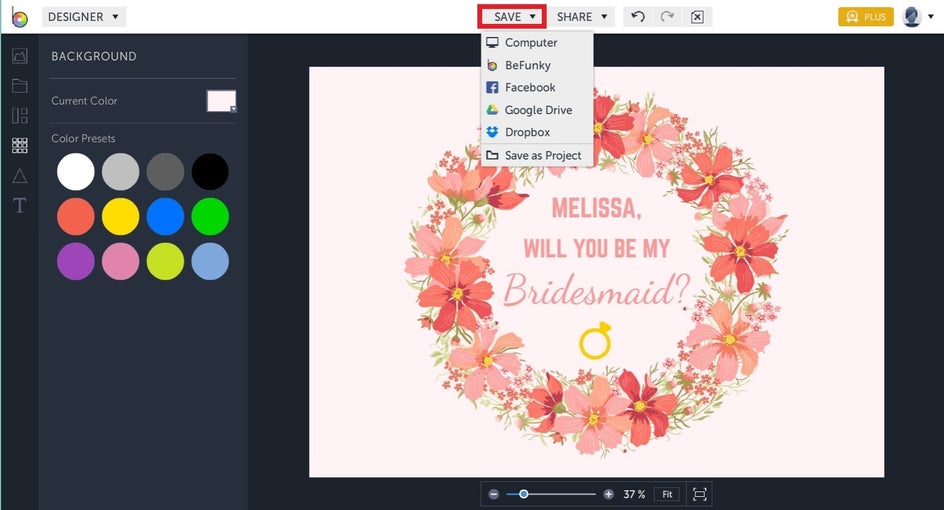944x510 pixels.
Task: Open the folder-shaped sidebar icon
Action: 20,86
